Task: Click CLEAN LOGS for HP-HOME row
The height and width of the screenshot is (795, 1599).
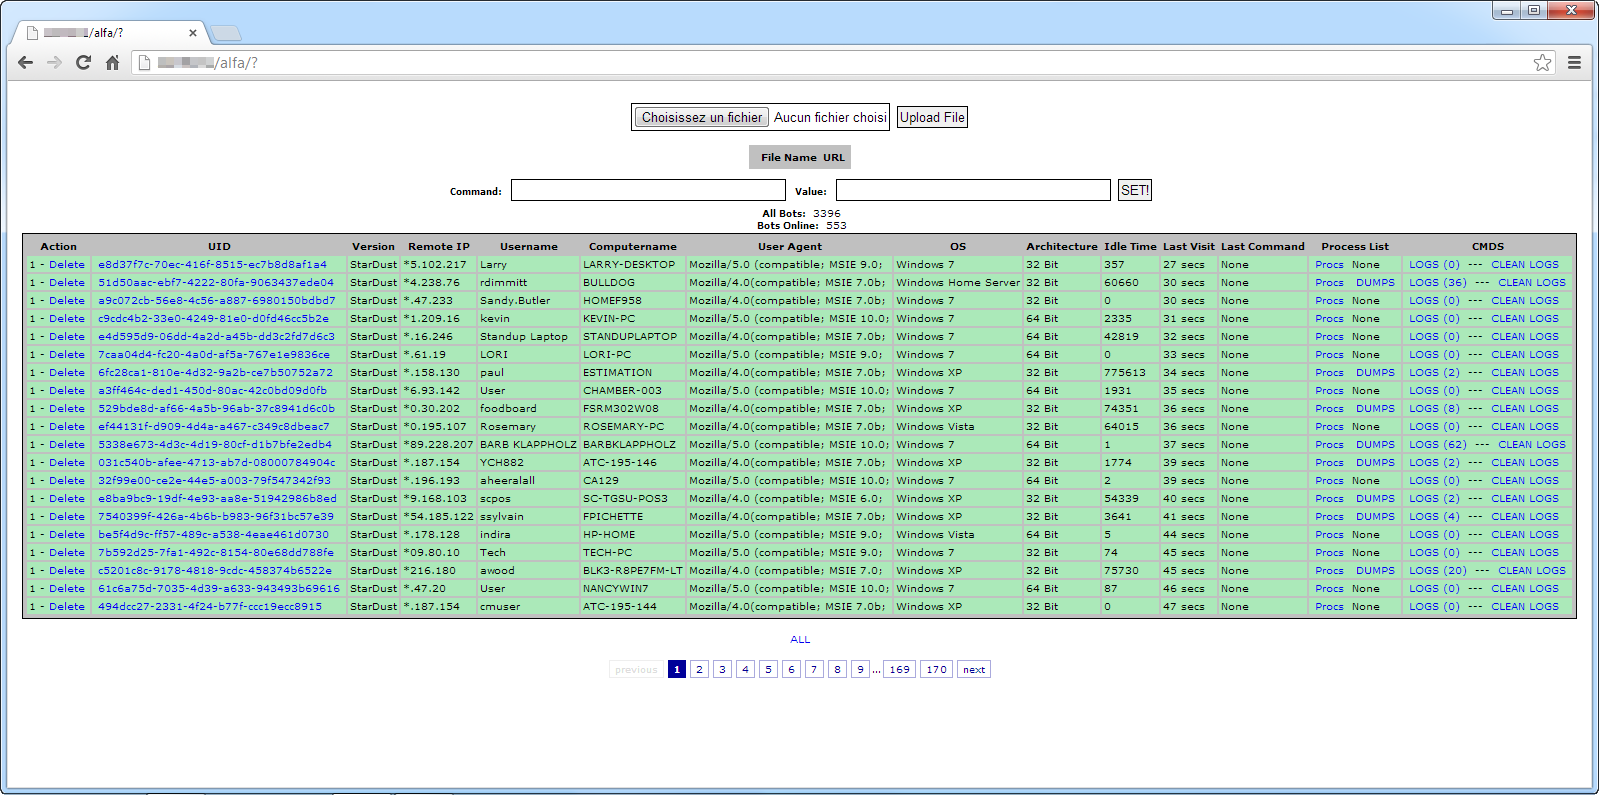Action: coord(1525,535)
